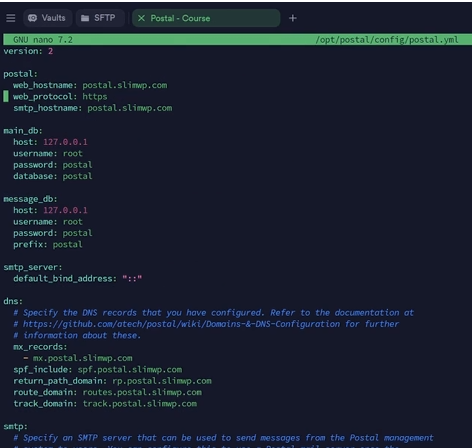Click the Vaults icon
The height and width of the screenshot is (448, 472).
(x=32, y=18)
